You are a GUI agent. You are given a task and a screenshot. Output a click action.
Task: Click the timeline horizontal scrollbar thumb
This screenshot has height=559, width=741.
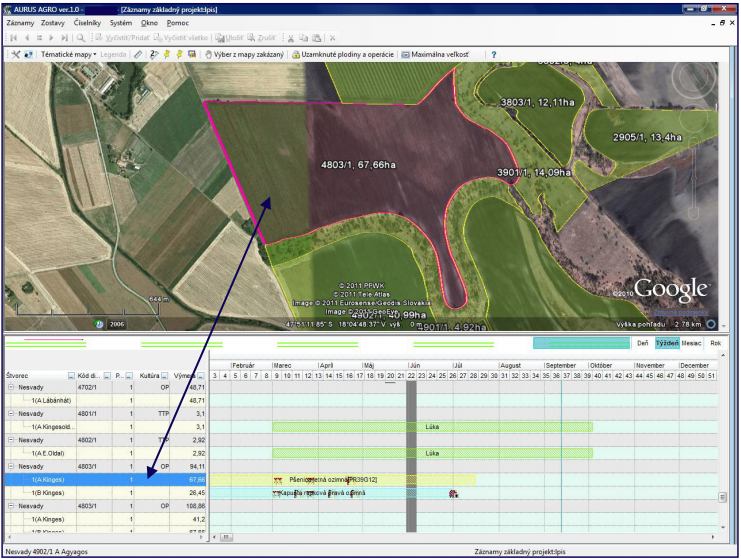coord(226,537)
